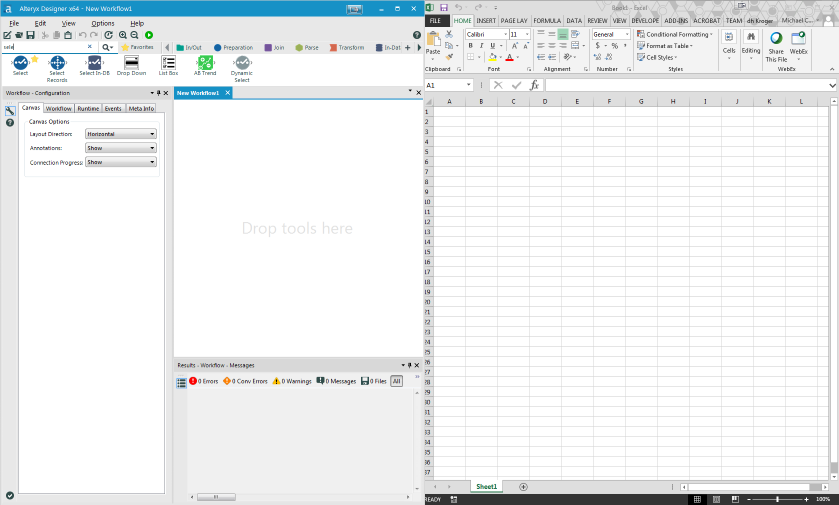
Task: Open Annotations dropdown
Action: click(x=121, y=148)
